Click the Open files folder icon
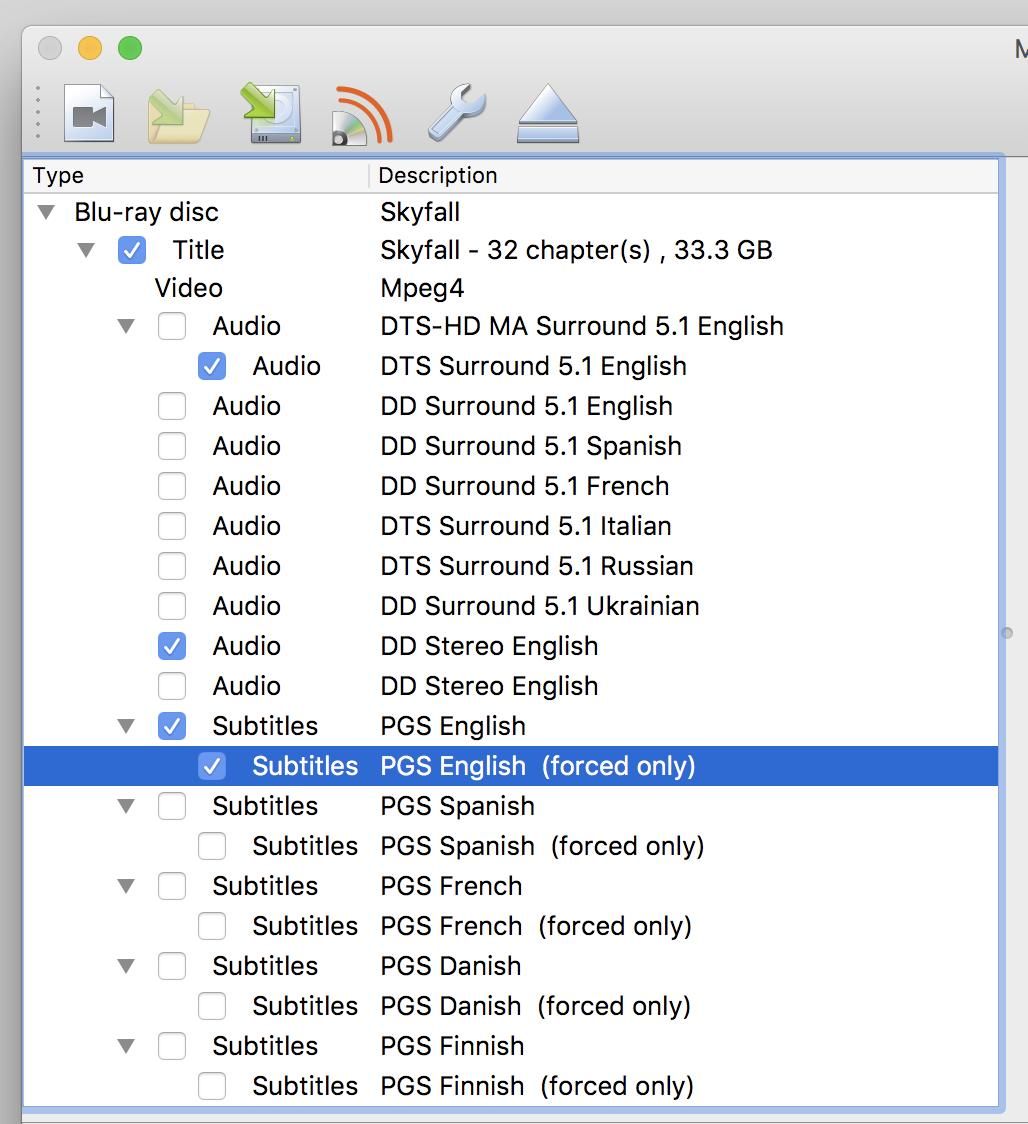This screenshot has width=1028, height=1124. tap(179, 115)
